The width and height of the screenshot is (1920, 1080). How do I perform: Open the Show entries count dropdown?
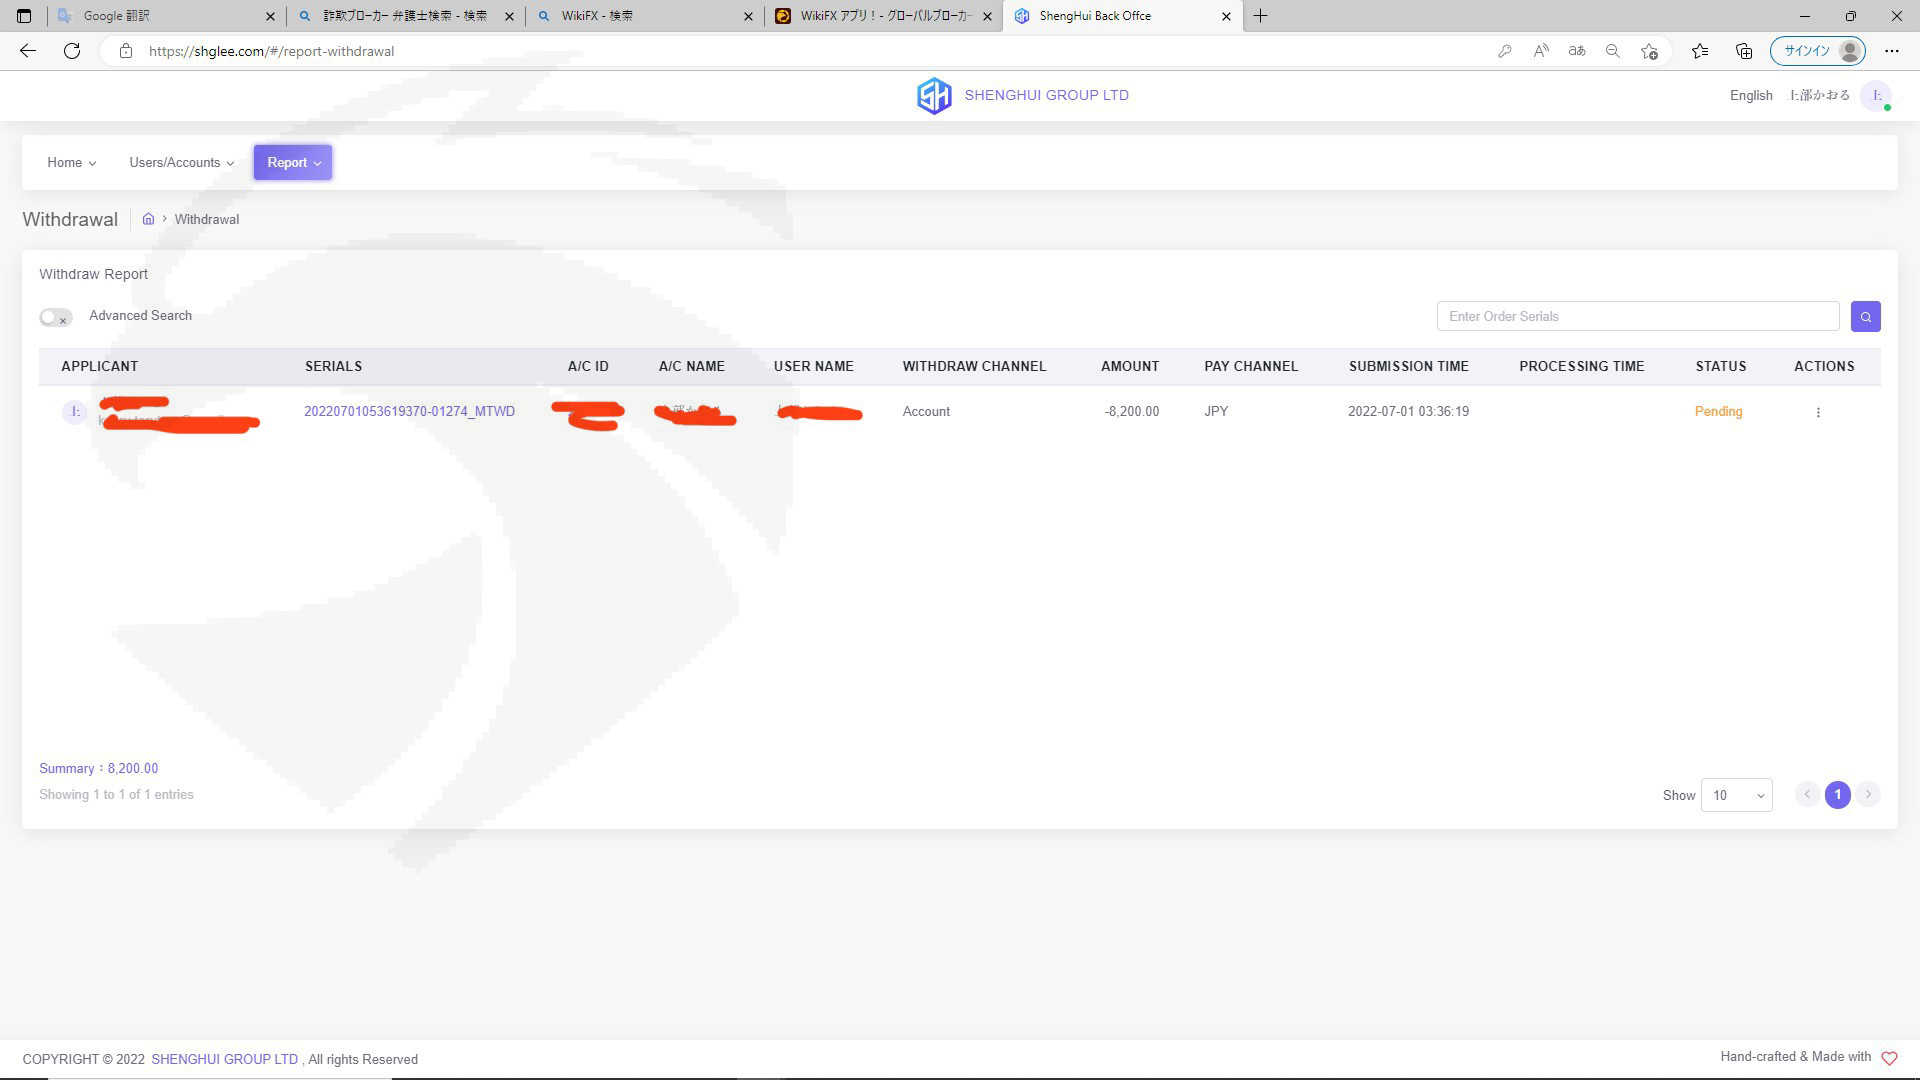pos(1736,795)
